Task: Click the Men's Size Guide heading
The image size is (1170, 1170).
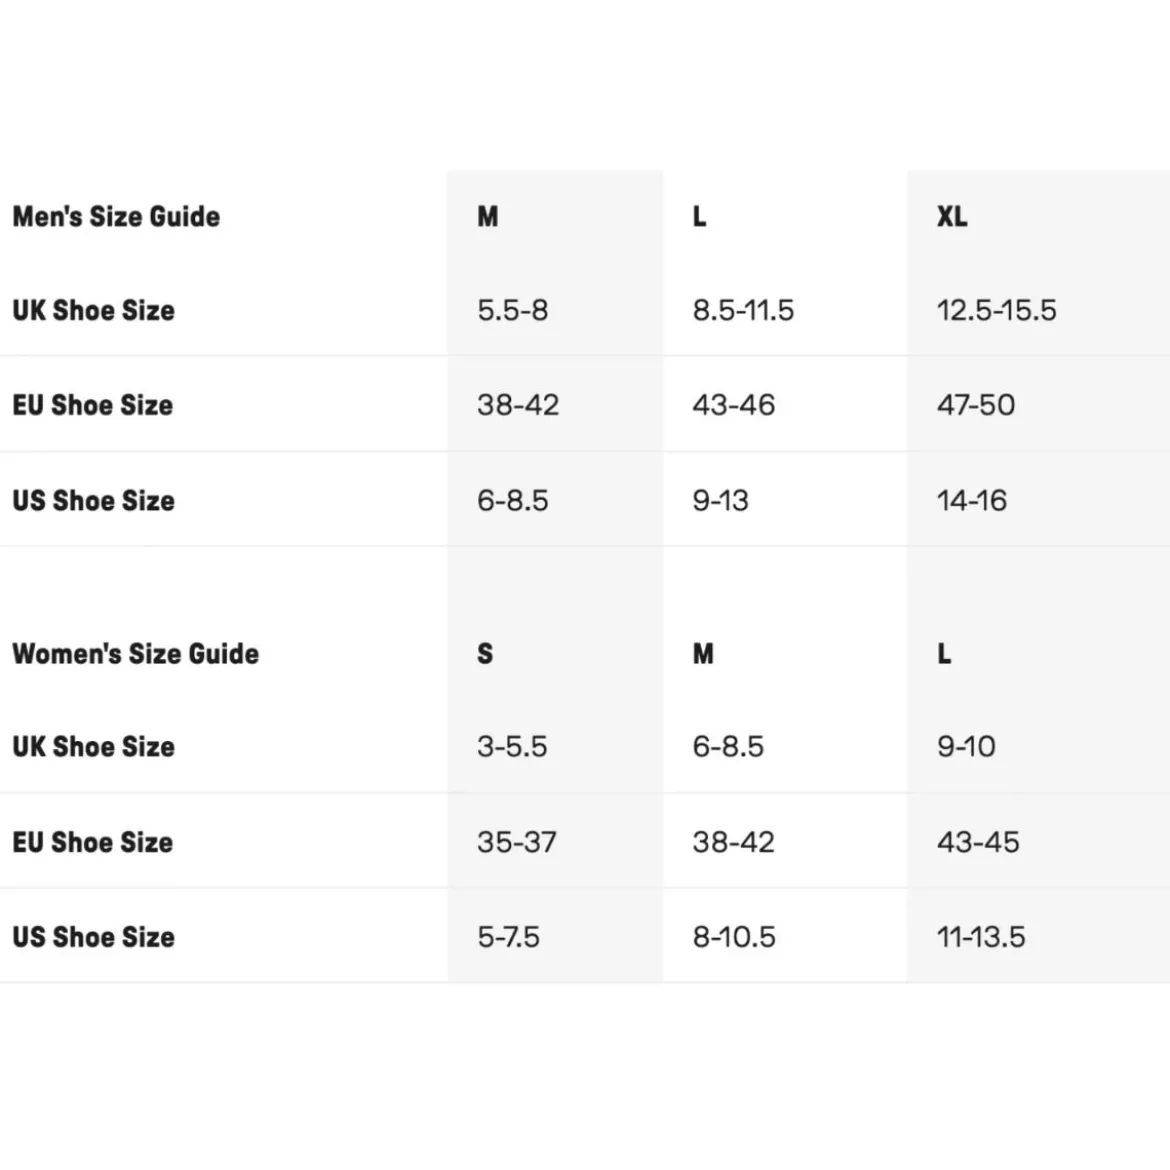Action: (x=116, y=216)
